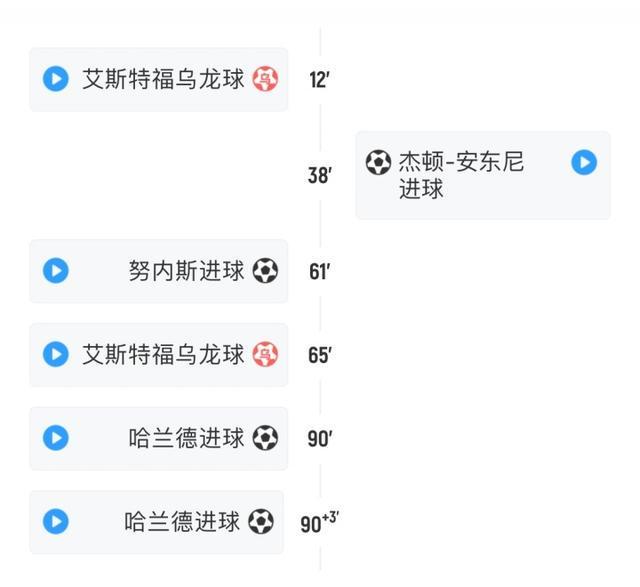Viewport: 640px width, 587px height.
Task: Click the soccer ball icon beside 努内斯进球
Action: pos(265,271)
